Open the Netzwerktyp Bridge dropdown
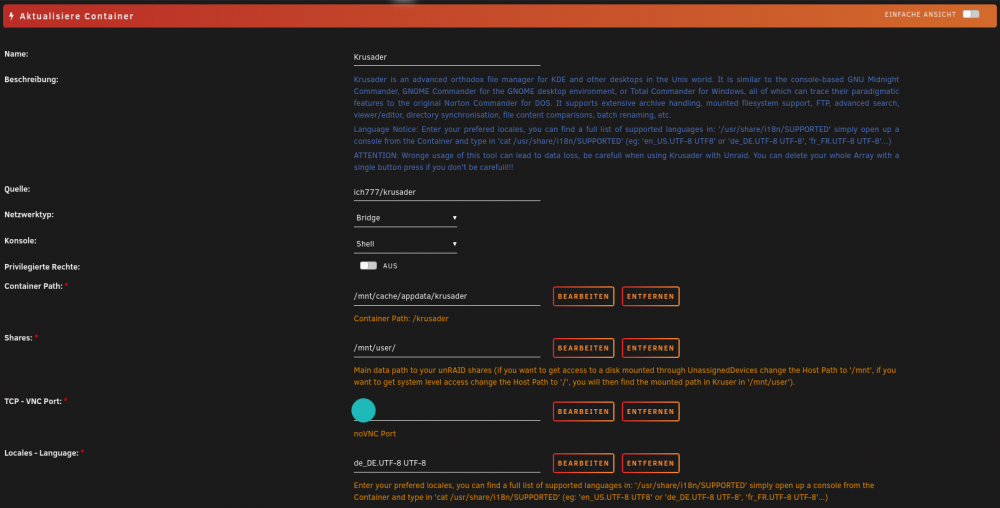 (x=406, y=218)
